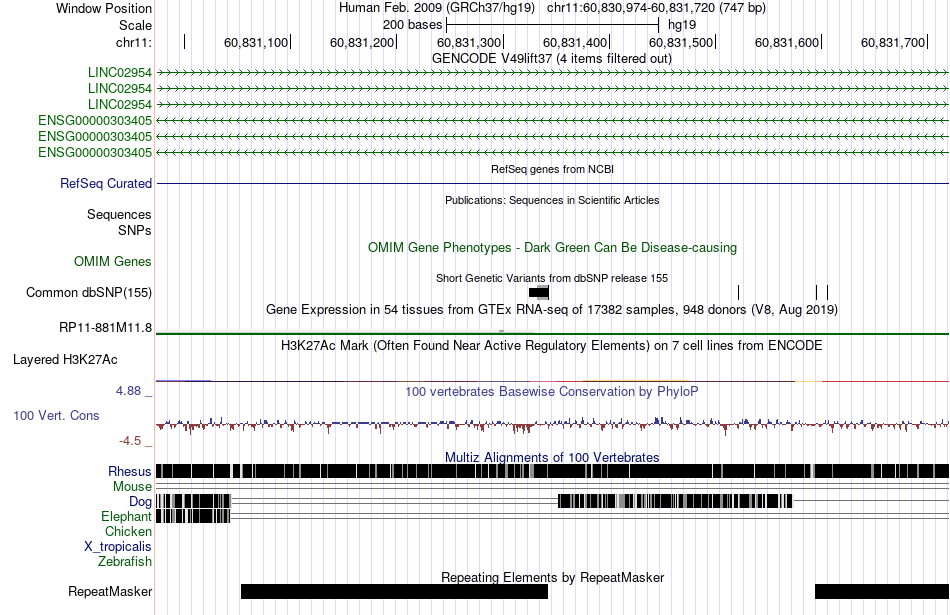Click coordinate label 60,831,100 on ruler
Viewport: 950px width, 615px height.
(256, 42)
